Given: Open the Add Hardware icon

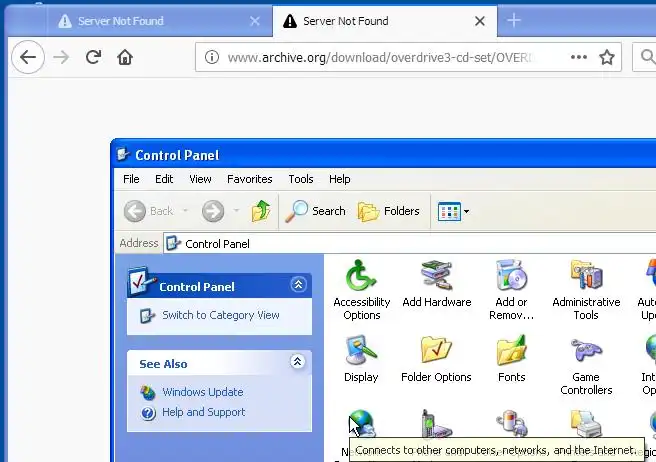Looking at the screenshot, I should 436,284.
